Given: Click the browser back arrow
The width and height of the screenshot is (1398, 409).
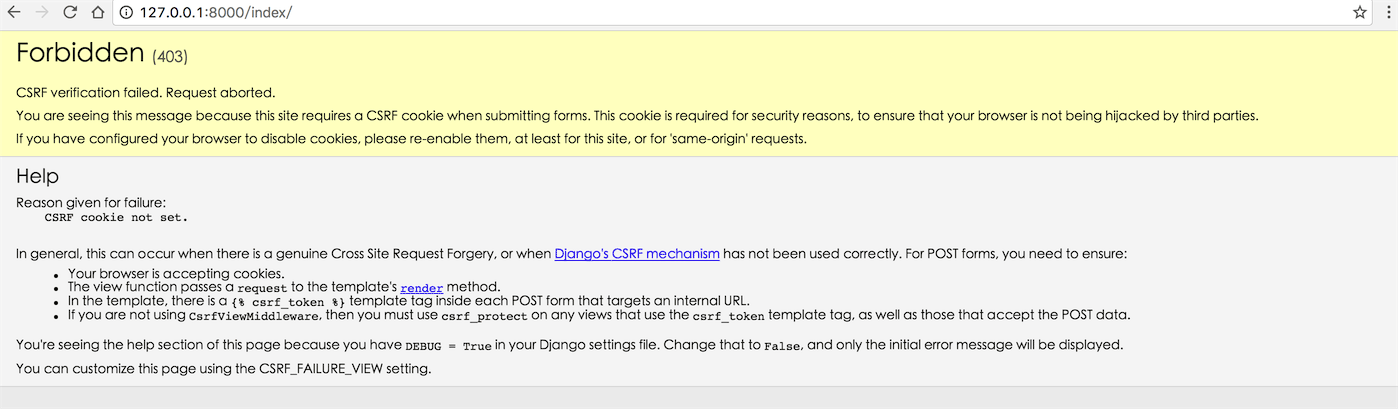Looking at the screenshot, I should coord(14,13).
